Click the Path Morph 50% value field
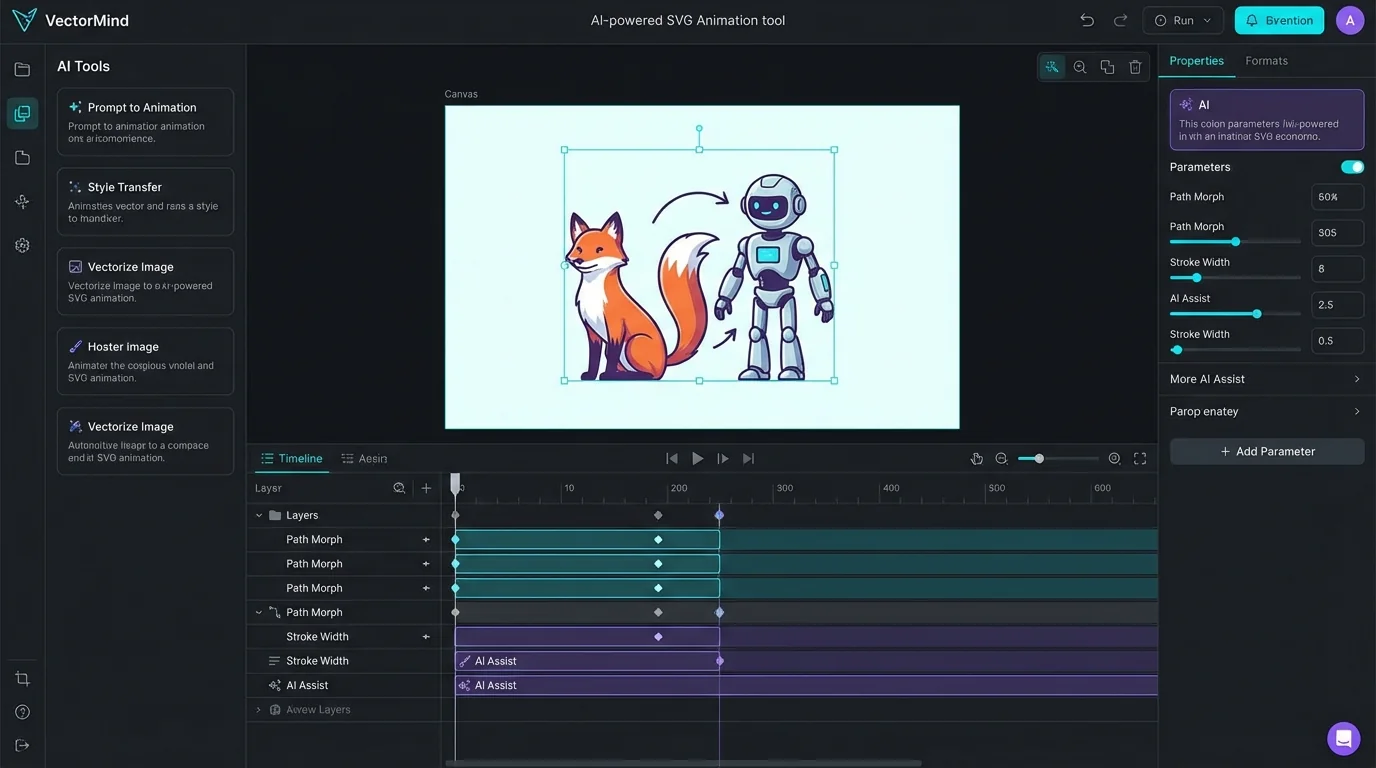The width and height of the screenshot is (1376, 768). coord(1337,197)
